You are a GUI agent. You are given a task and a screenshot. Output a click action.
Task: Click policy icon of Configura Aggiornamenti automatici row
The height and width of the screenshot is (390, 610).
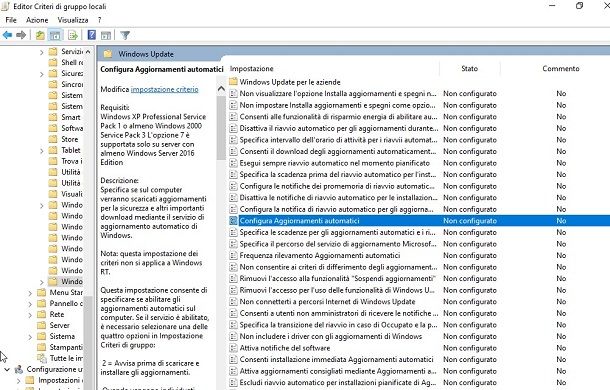(233, 221)
